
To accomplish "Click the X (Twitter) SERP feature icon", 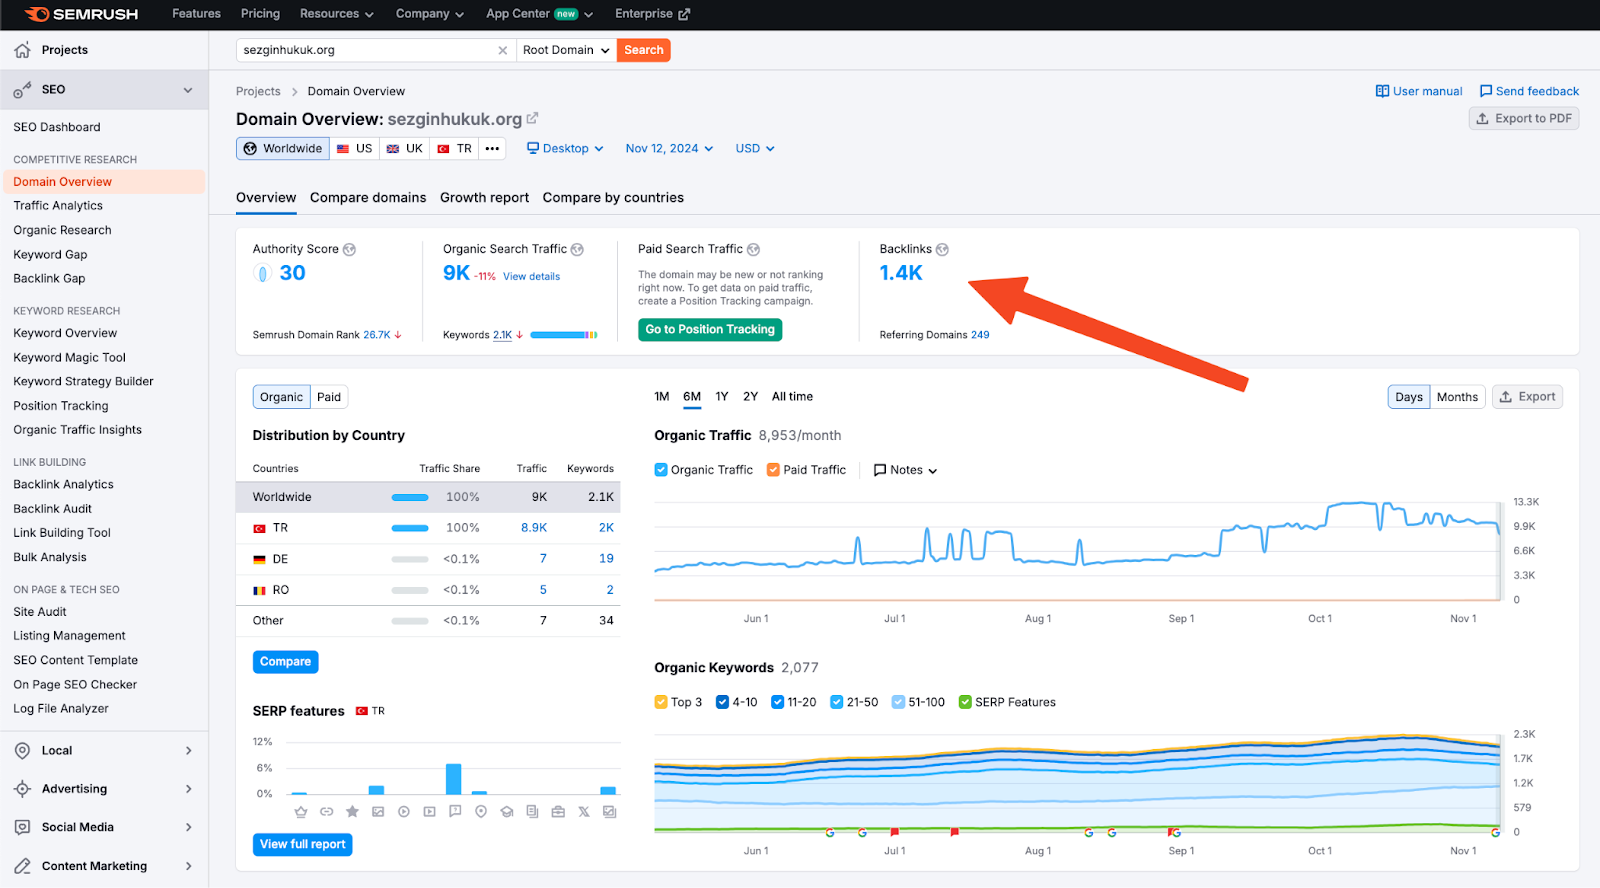I will [584, 812].
